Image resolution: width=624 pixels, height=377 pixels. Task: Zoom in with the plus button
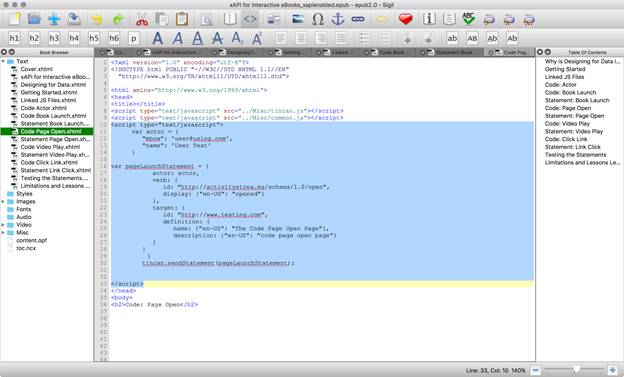(613, 370)
